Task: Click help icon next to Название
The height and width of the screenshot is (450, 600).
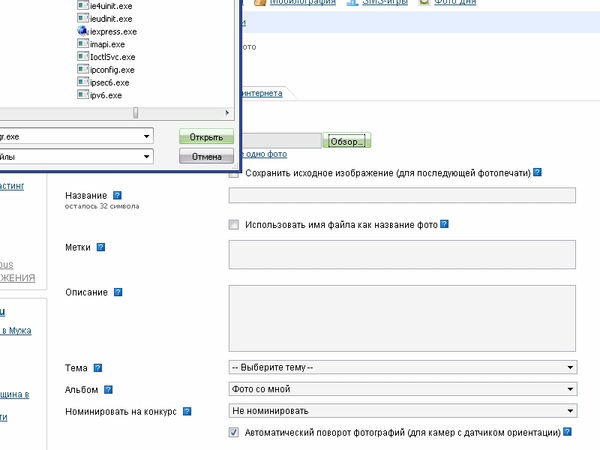Action: click(117, 195)
